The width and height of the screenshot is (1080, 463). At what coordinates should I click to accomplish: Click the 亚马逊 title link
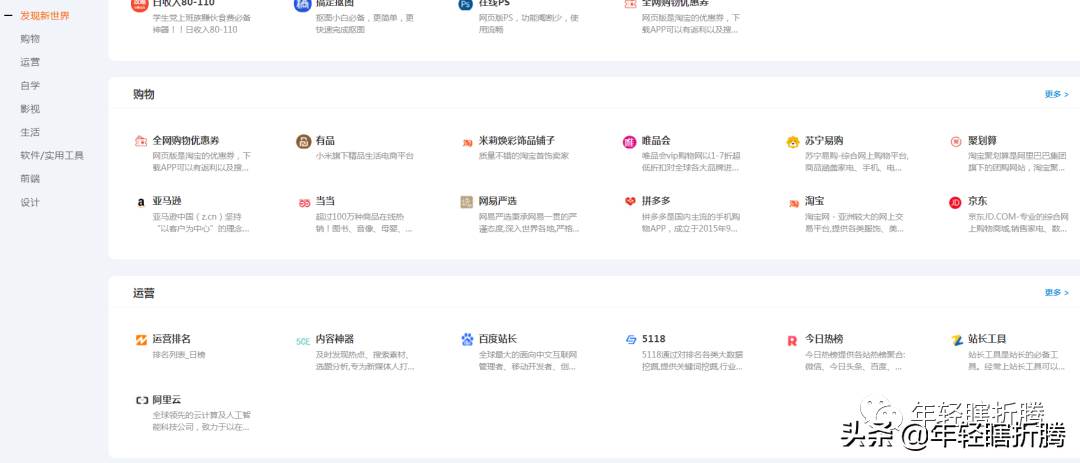(167, 201)
